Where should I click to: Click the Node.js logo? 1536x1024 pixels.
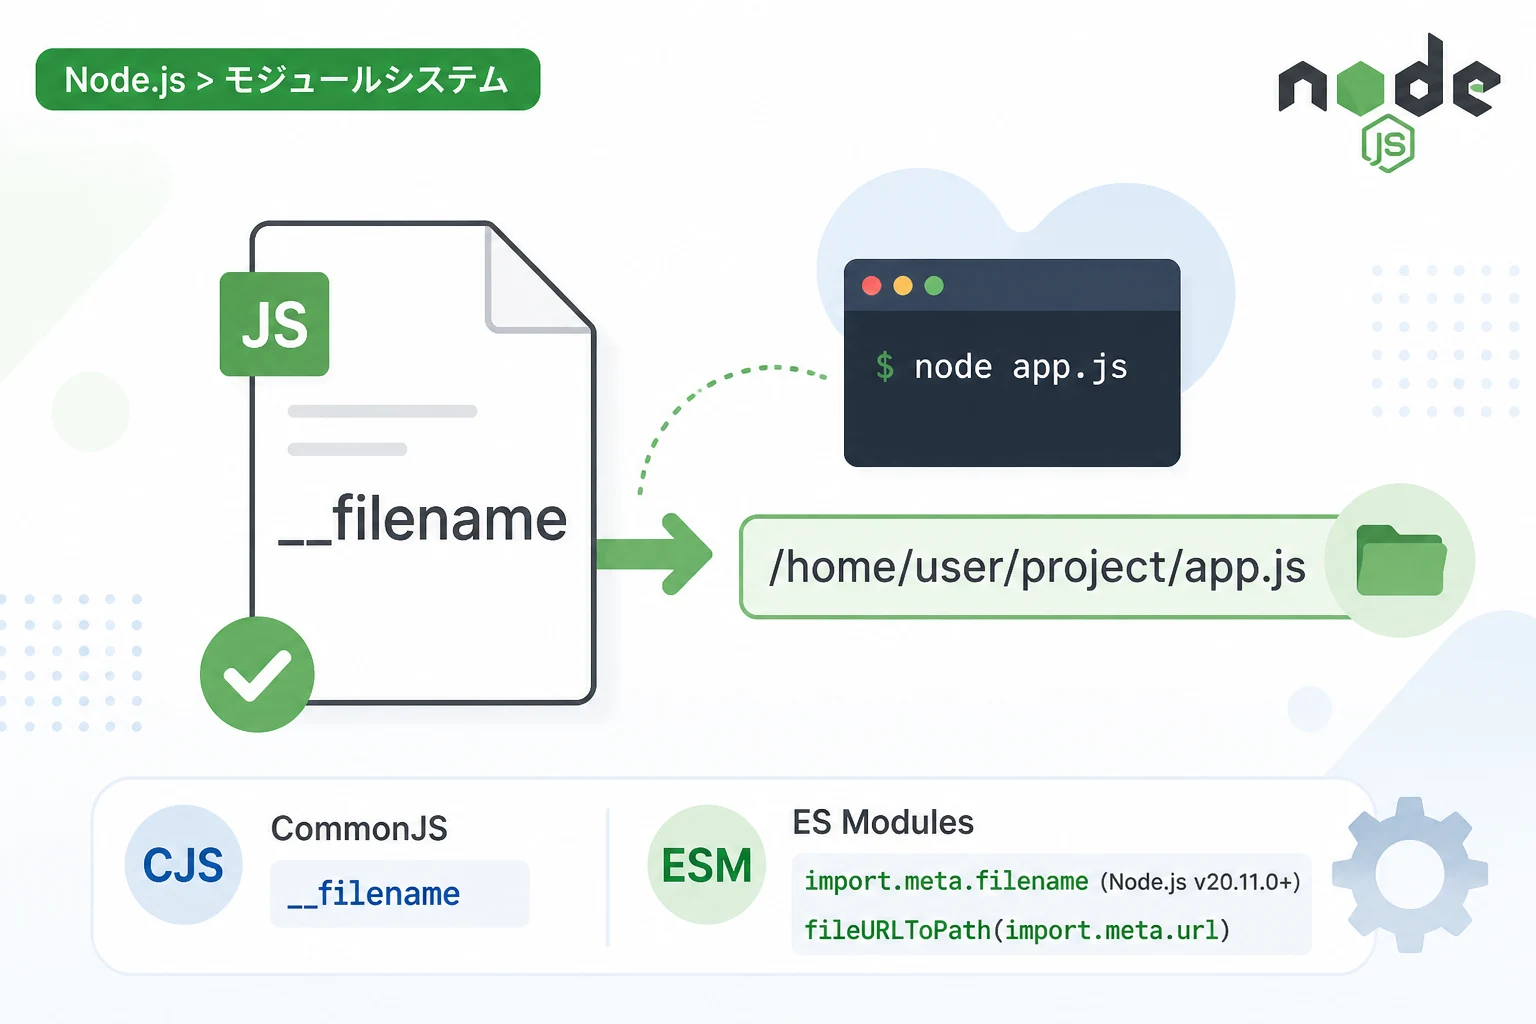point(1389,102)
